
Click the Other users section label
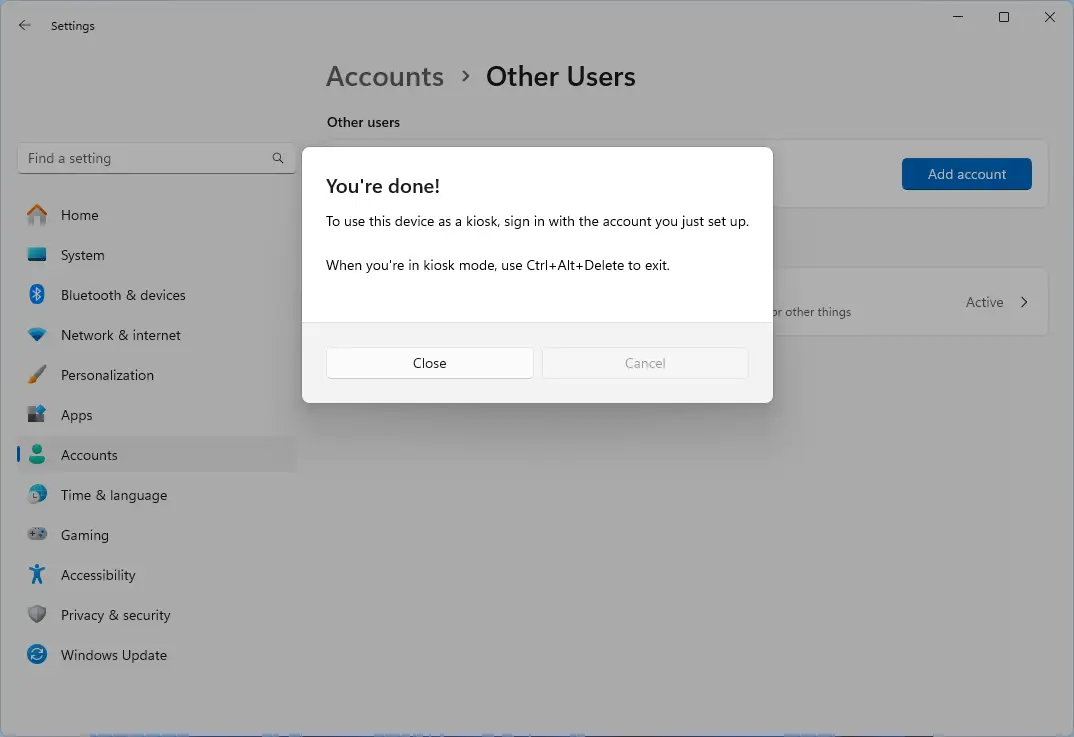click(x=363, y=122)
